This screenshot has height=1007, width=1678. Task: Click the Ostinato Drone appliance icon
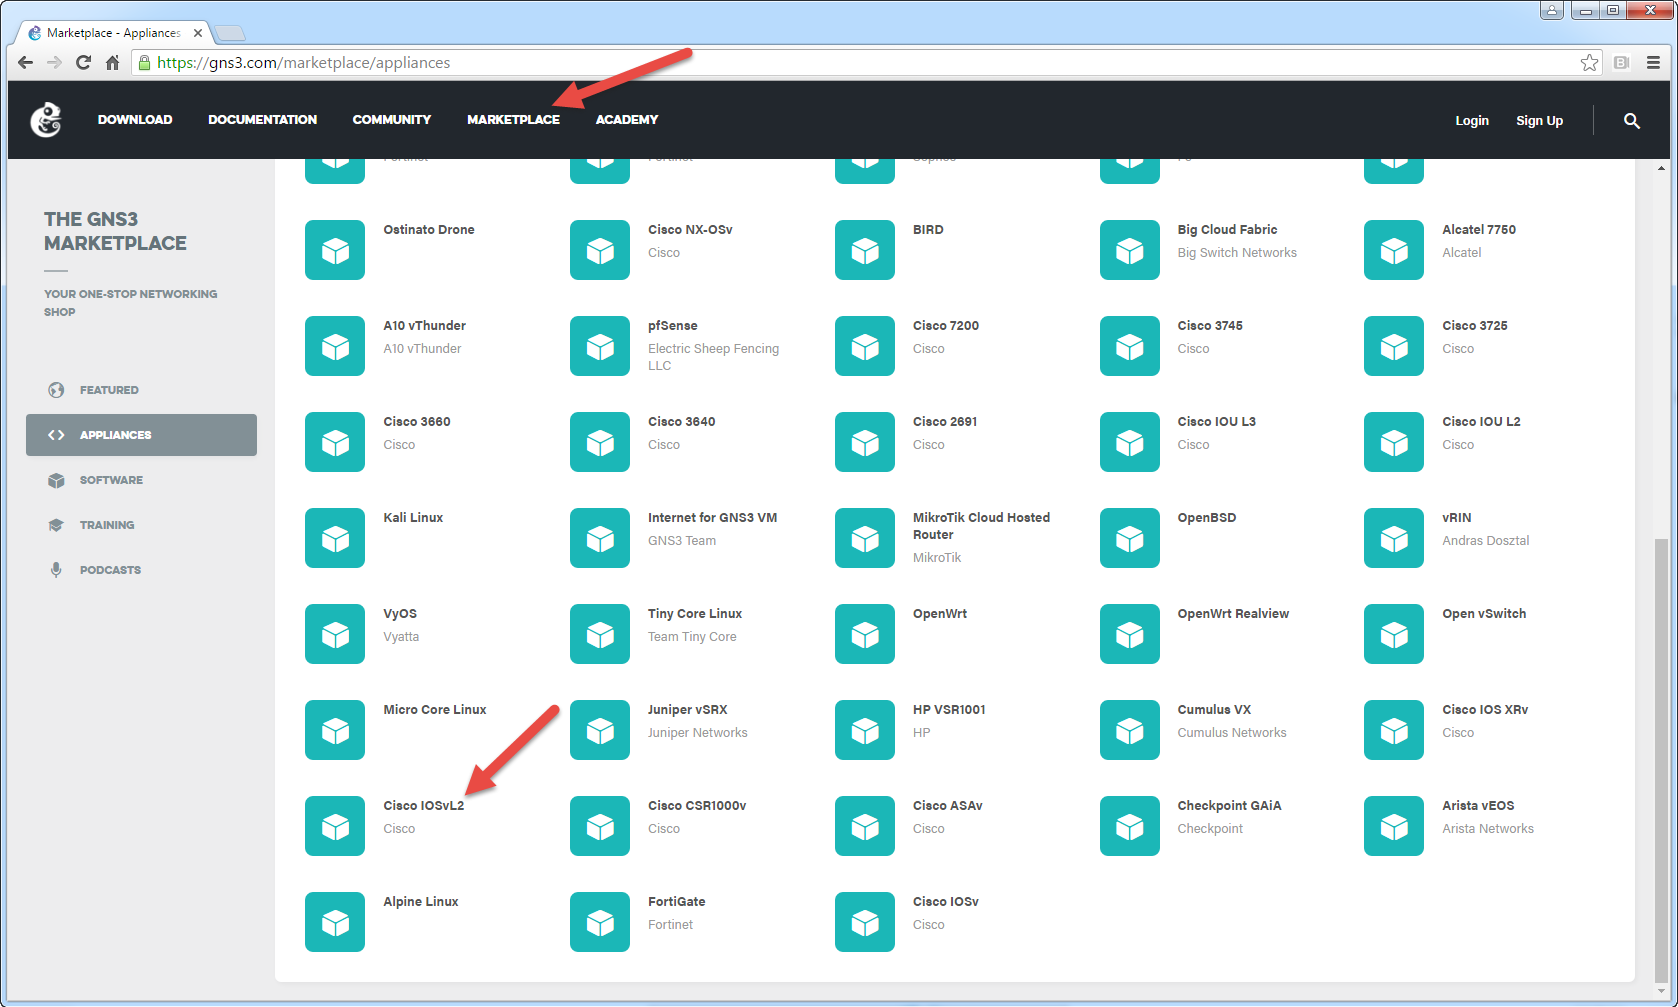[335, 250]
